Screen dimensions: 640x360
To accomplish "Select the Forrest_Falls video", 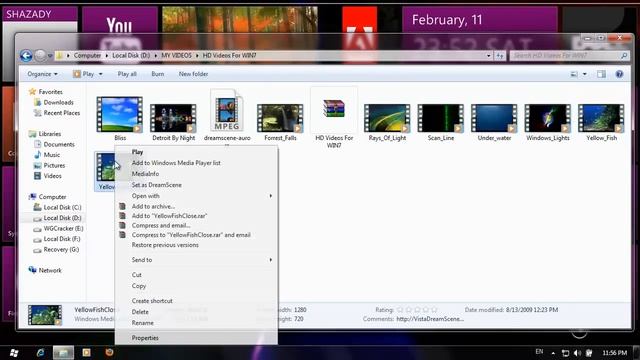I will point(280,122).
